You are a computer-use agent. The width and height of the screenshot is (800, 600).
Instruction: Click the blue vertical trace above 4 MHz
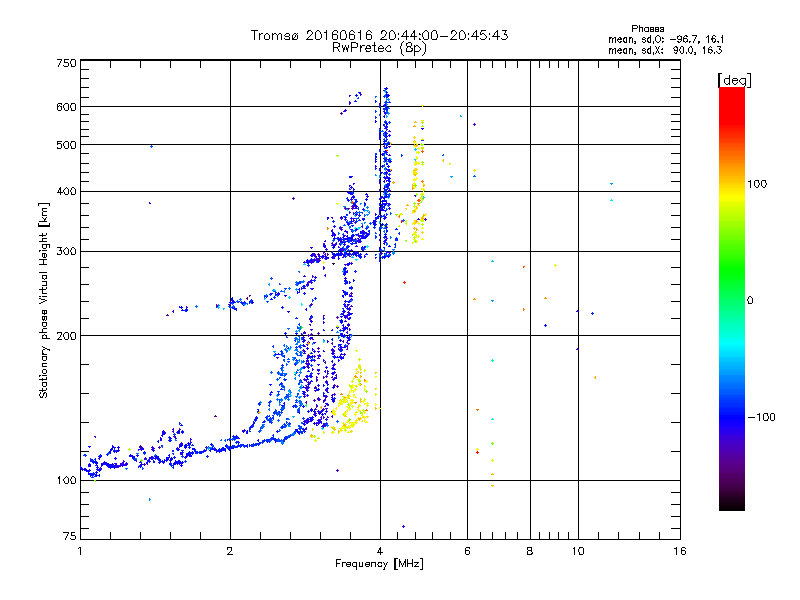click(385, 173)
